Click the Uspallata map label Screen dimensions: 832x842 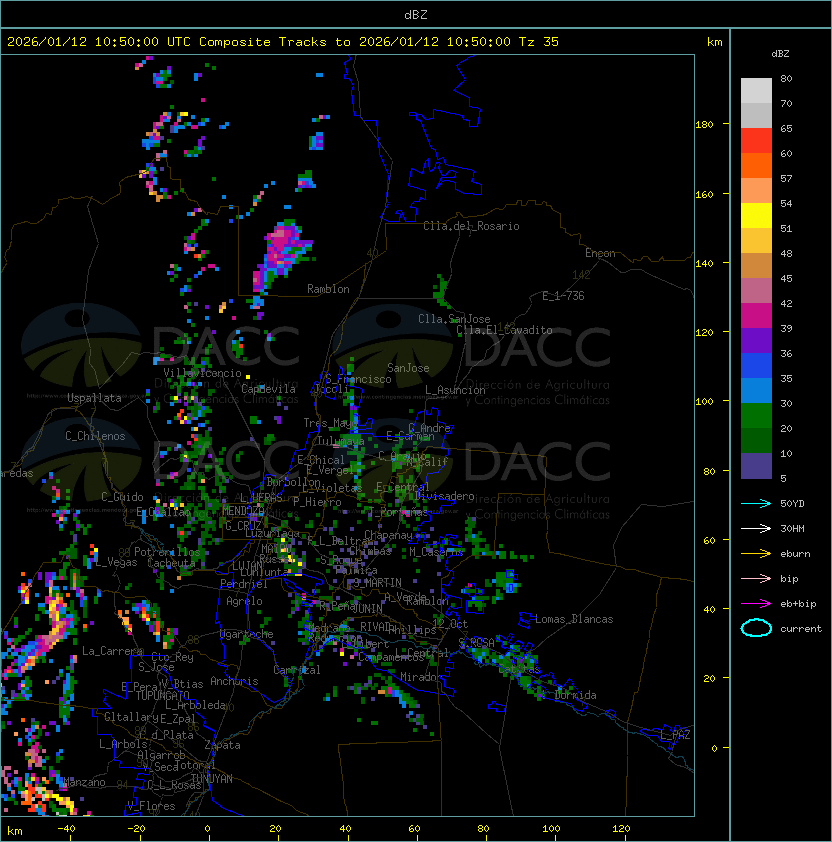(94, 398)
